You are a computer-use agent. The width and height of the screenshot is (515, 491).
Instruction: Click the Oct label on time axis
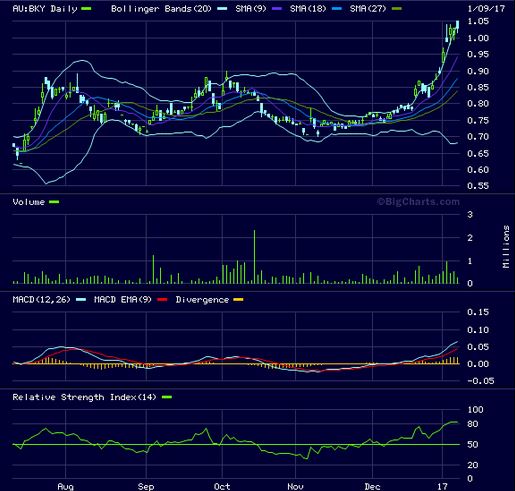coord(222,486)
